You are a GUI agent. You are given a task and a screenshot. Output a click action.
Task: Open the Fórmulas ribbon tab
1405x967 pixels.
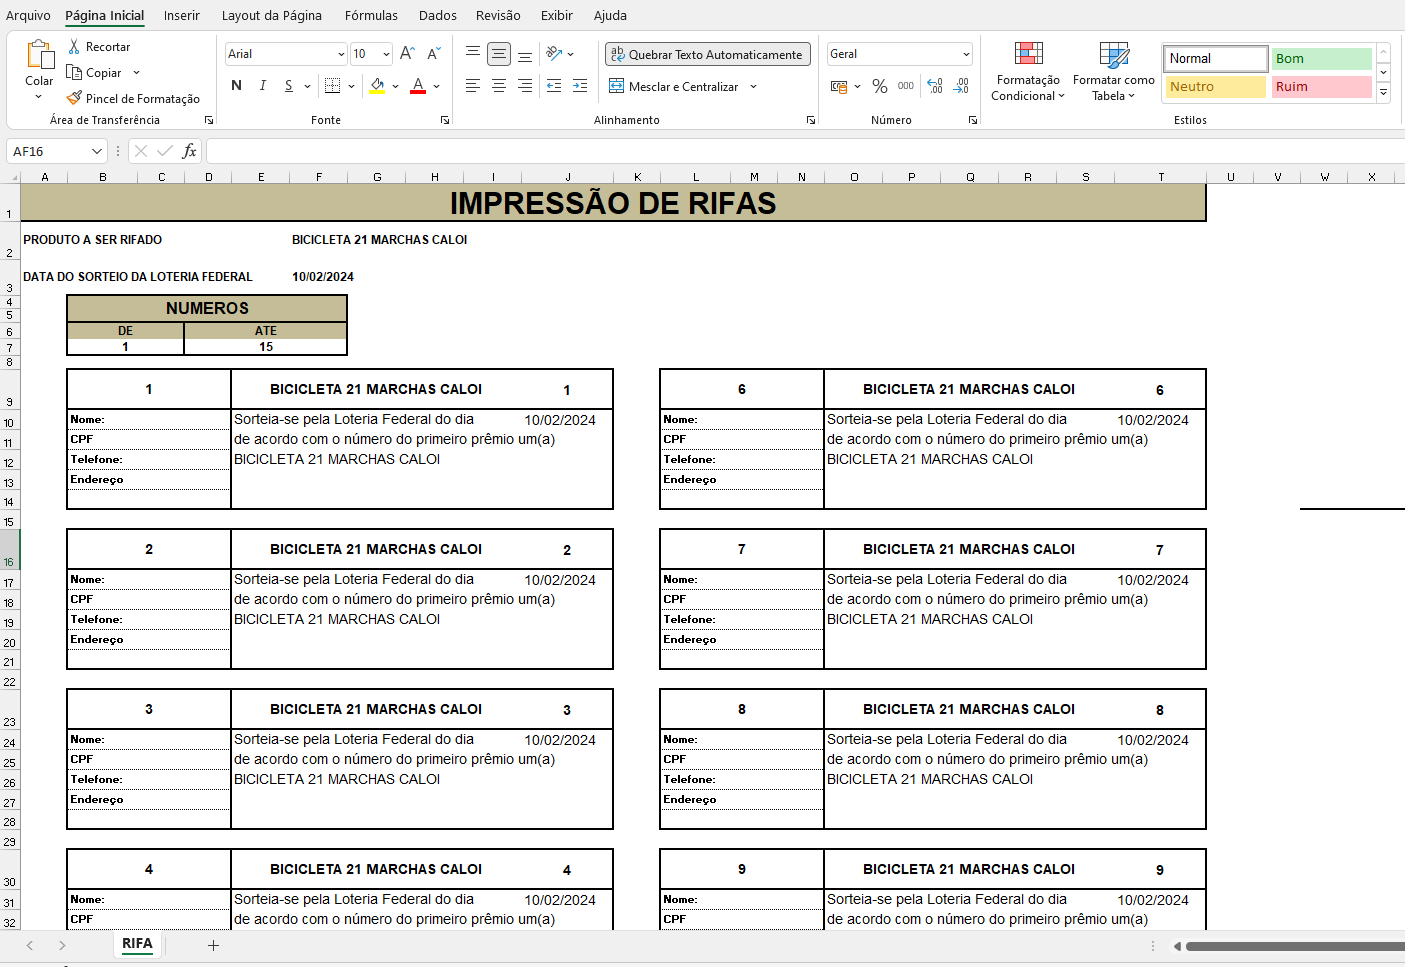coord(371,15)
